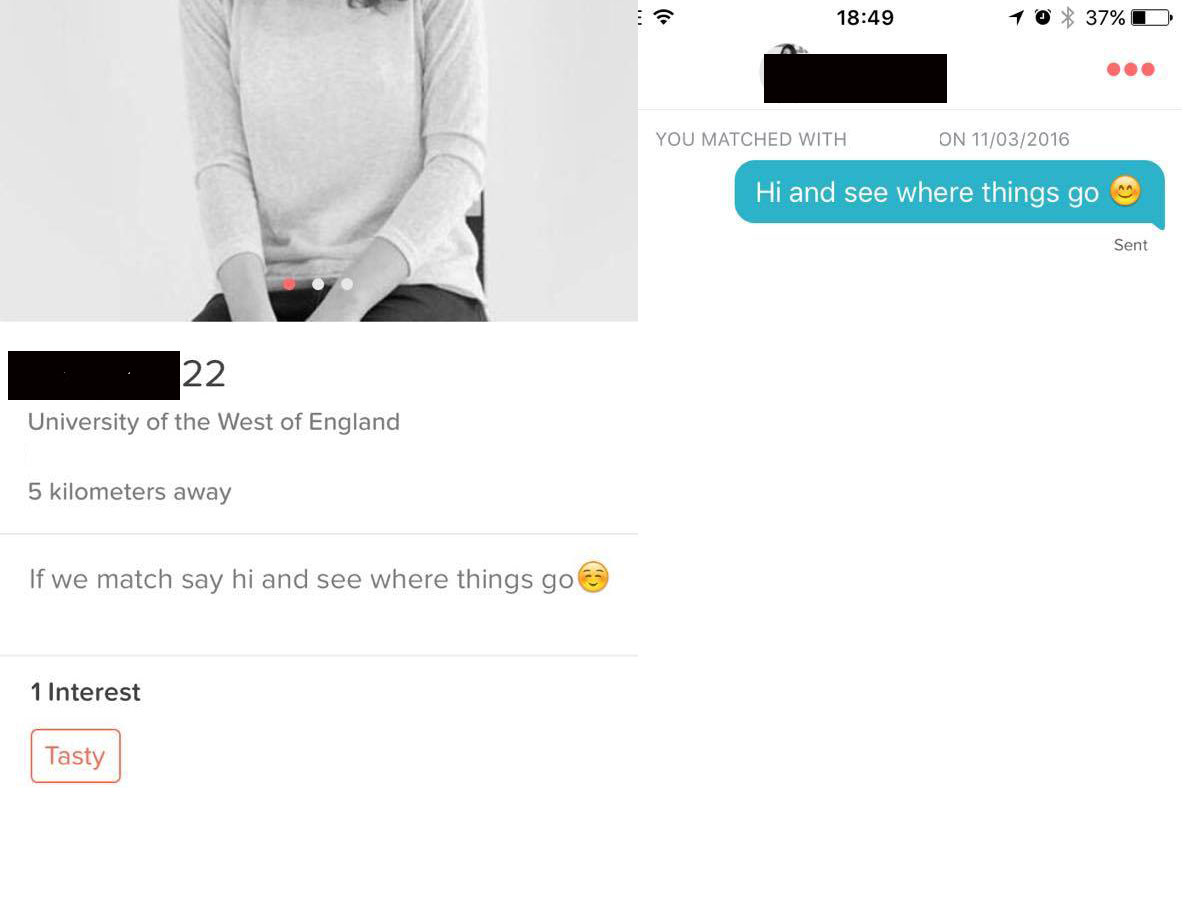1200x900 pixels.
Task: Tap the Bluetooth status icon
Action: point(1067,17)
